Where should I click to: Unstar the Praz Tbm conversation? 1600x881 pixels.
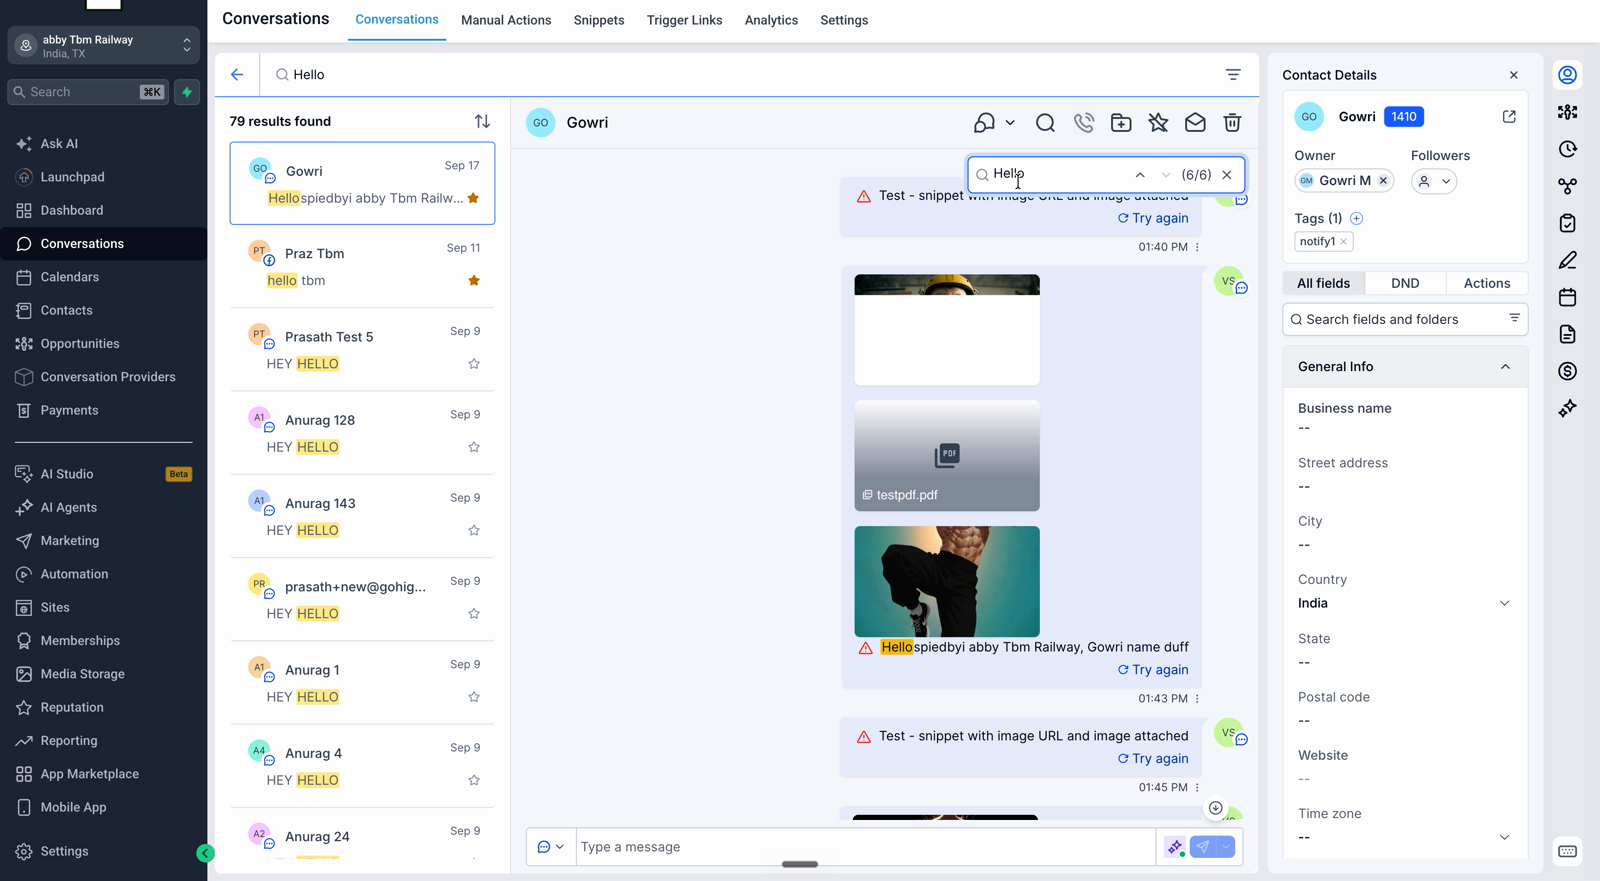click(474, 281)
